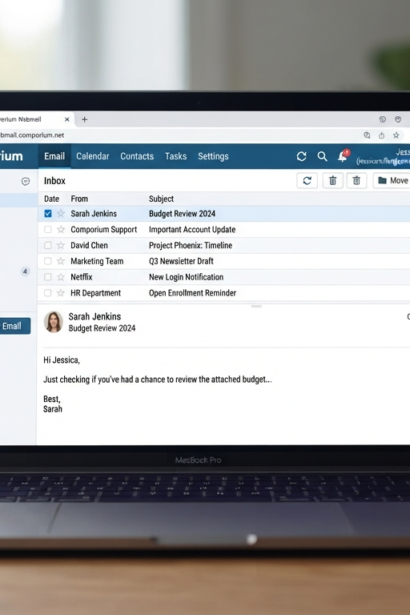
Task: Click sender name Netflix in list
Action: [81, 277]
